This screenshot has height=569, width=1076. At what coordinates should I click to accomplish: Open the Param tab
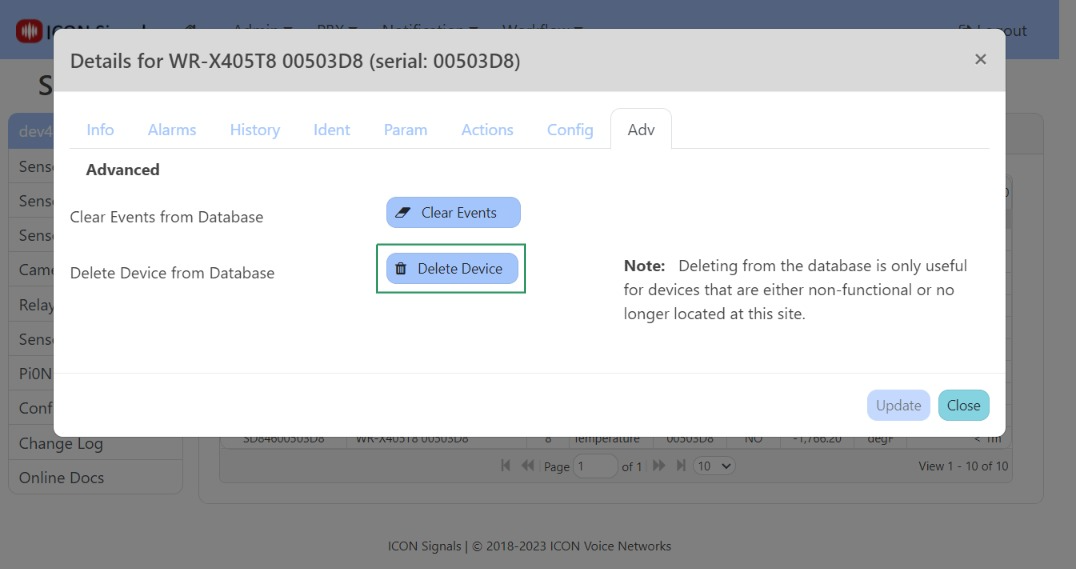pos(405,130)
